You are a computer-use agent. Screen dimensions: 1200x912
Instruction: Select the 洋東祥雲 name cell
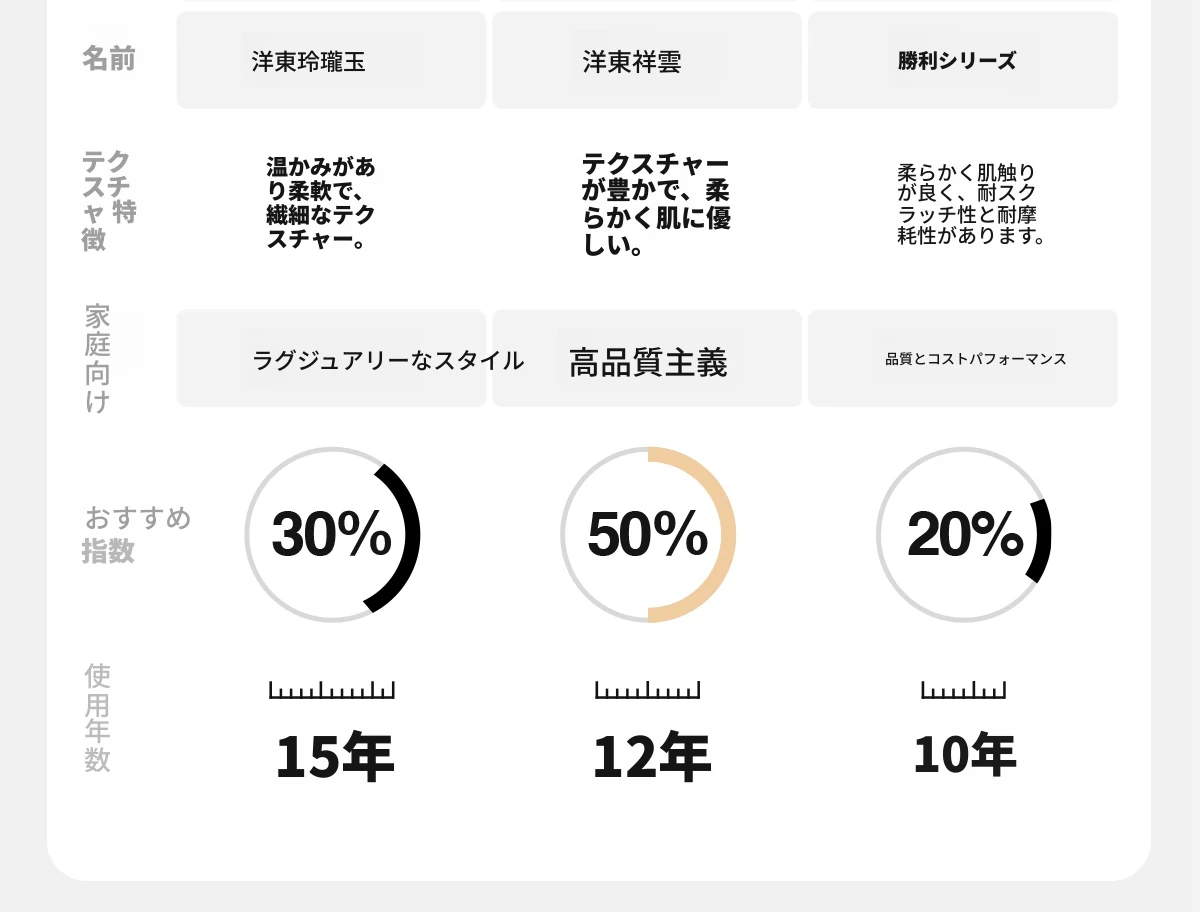coord(647,61)
